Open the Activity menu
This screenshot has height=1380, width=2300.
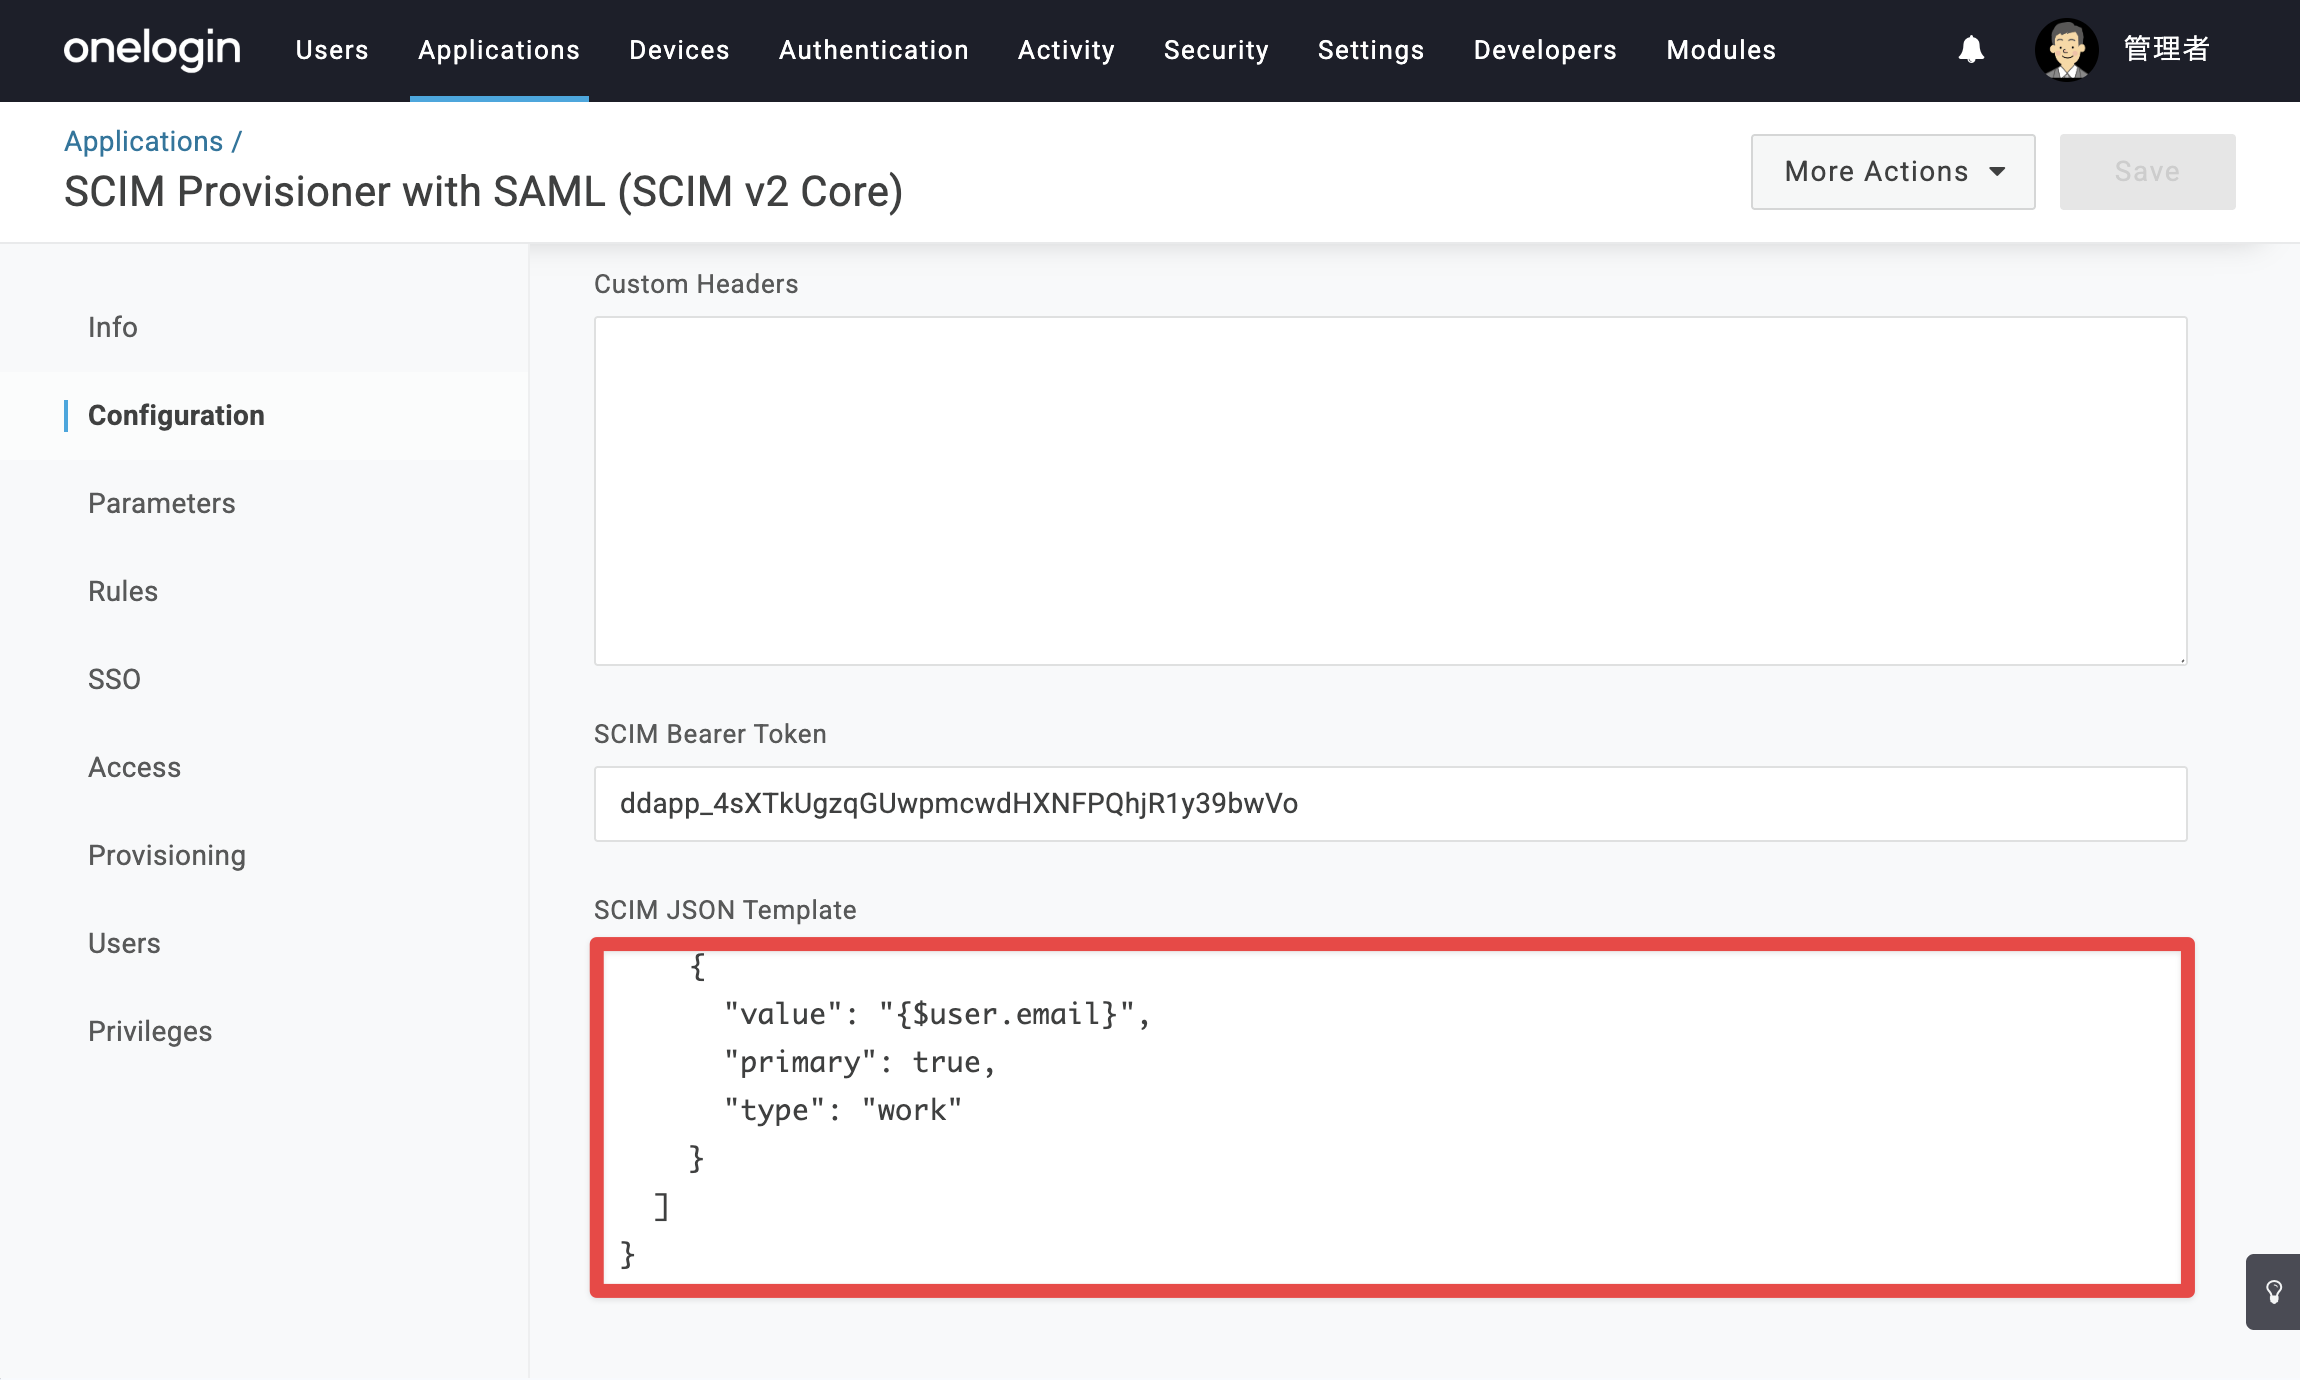point(1066,50)
